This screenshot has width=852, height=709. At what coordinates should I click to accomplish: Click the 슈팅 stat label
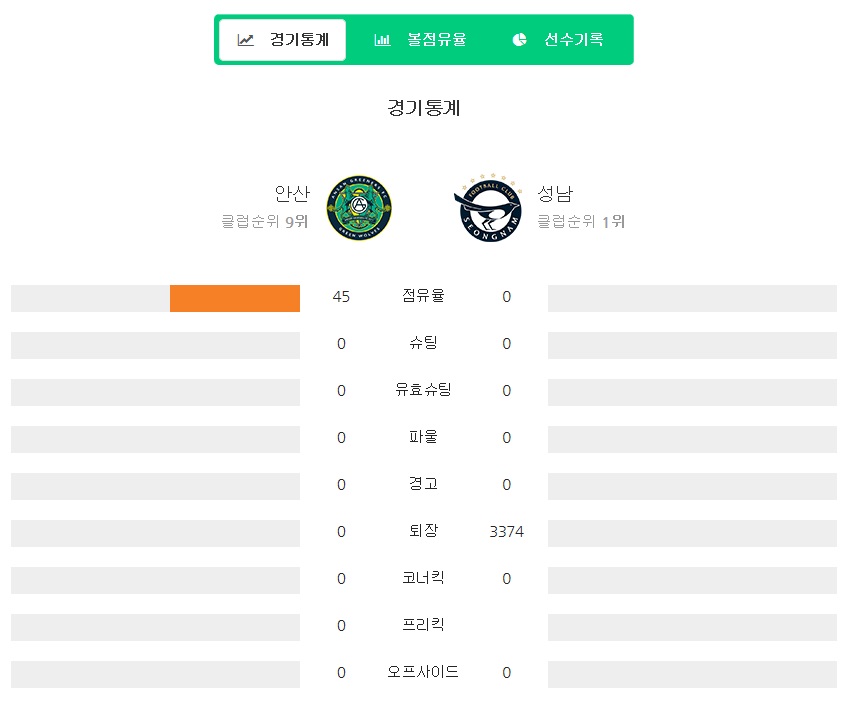[423, 342]
